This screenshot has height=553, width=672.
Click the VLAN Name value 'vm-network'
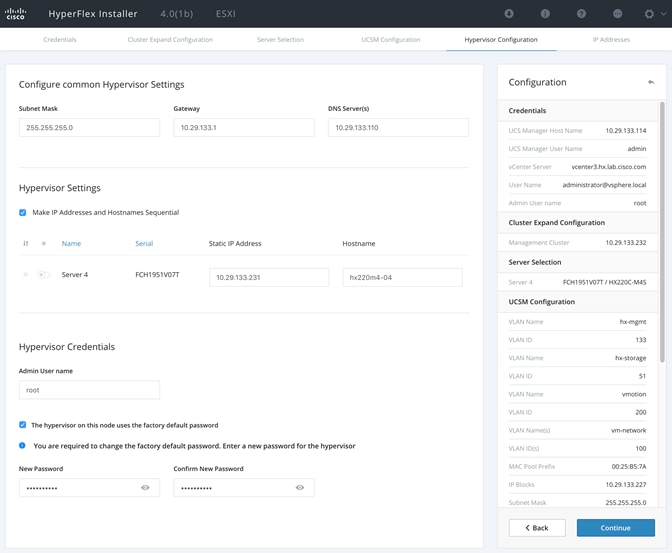click(x=629, y=430)
